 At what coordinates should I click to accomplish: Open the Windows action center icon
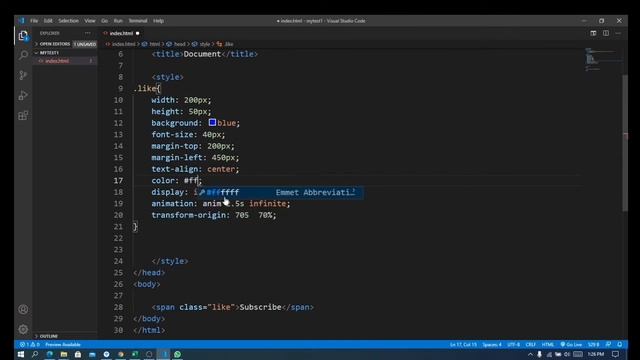click(x=616, y=354)
